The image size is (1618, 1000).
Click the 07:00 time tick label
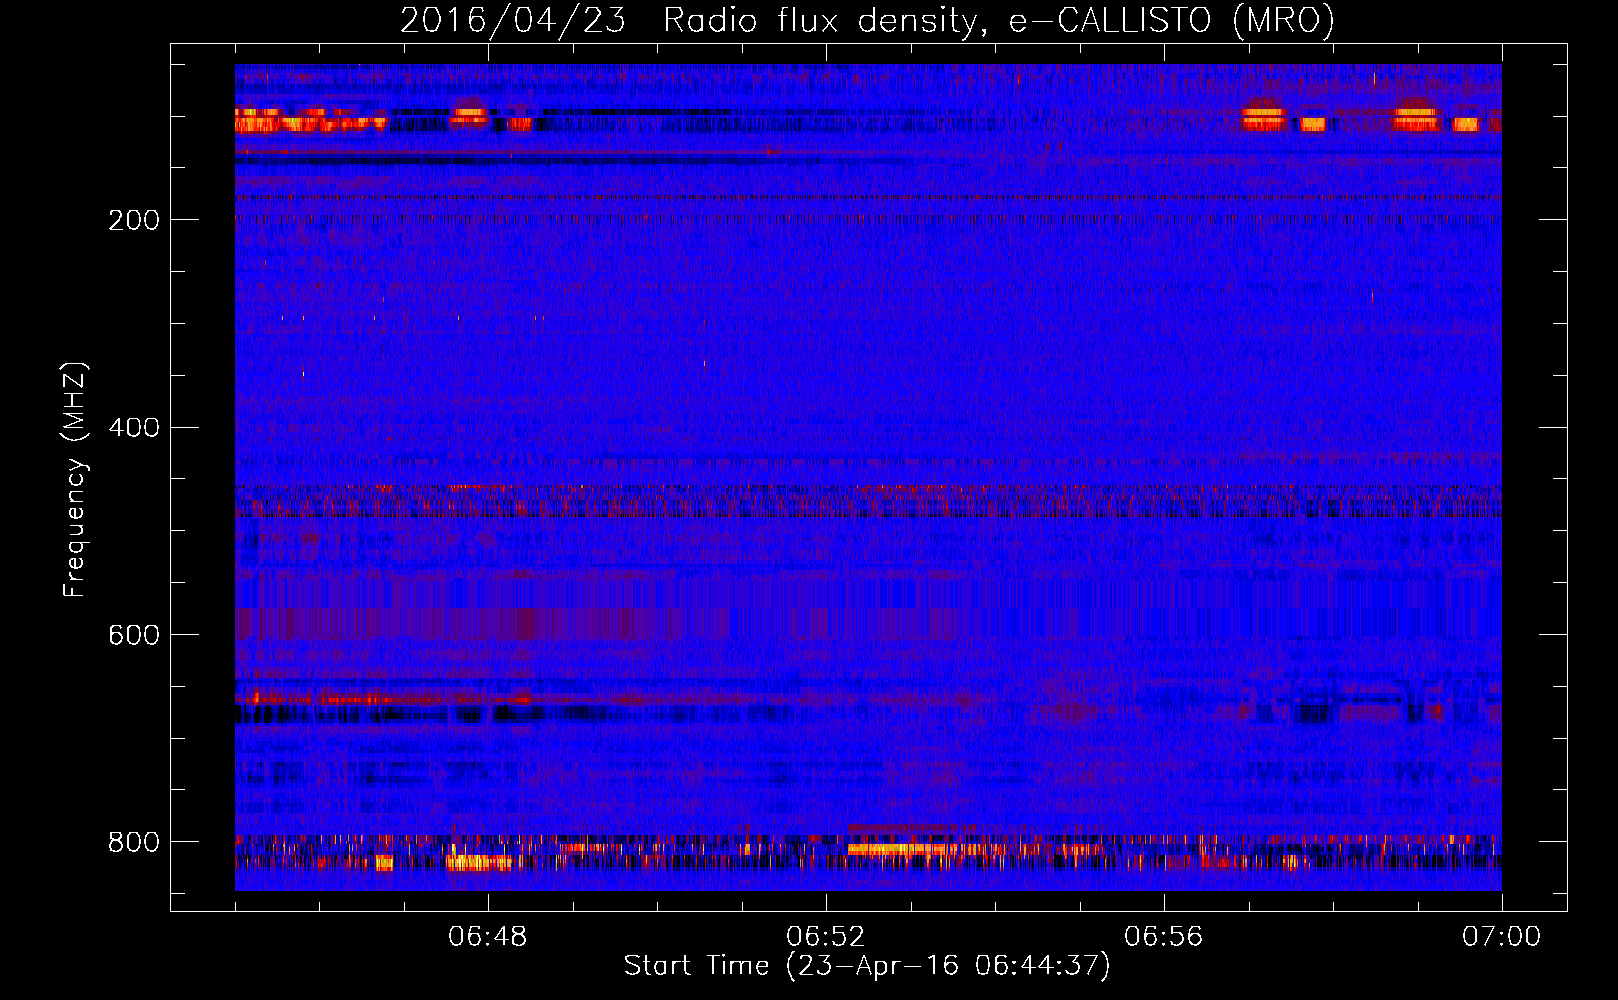point(1502,937)
